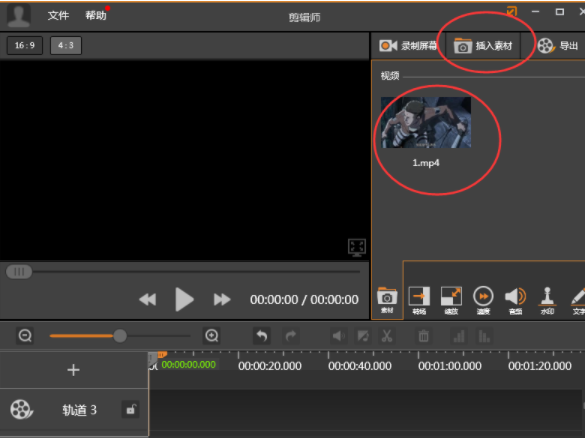Toggle the lock on 轨道 3

(131, 410)
